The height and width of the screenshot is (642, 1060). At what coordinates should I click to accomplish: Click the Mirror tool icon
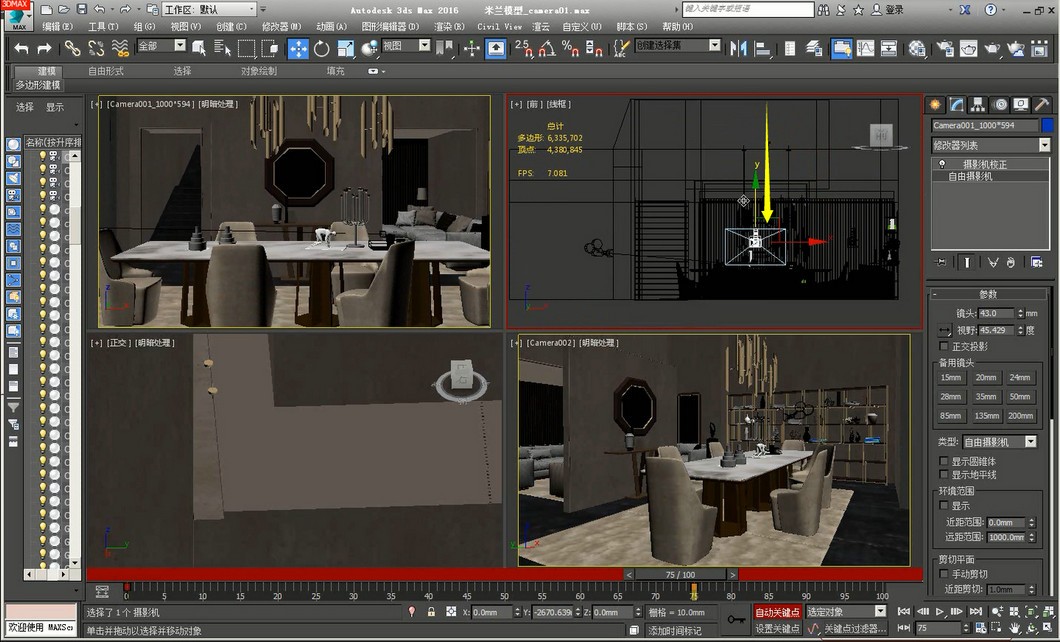pyautogui.click(x=737, y=48)
